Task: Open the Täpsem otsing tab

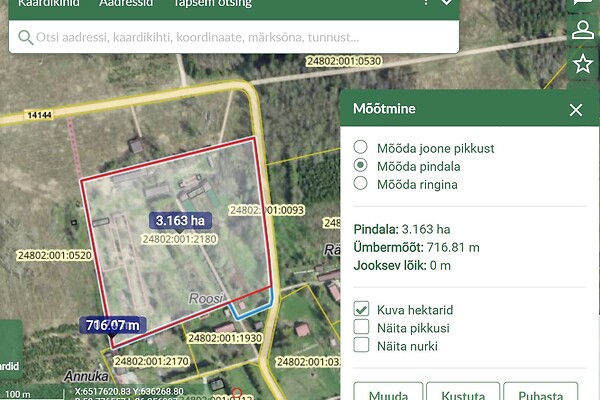Action: pyautogui.click(x=212, y=4)
